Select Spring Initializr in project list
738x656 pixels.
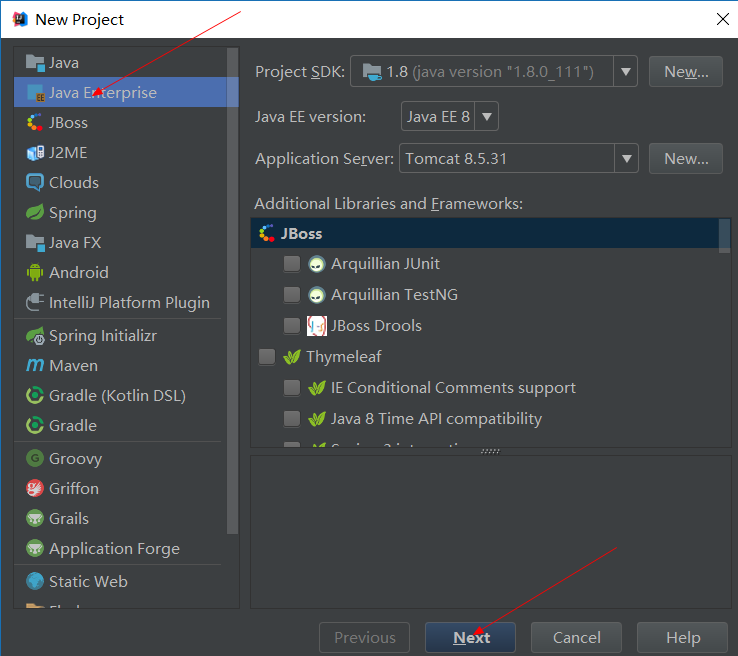click(x=102, y=336)
